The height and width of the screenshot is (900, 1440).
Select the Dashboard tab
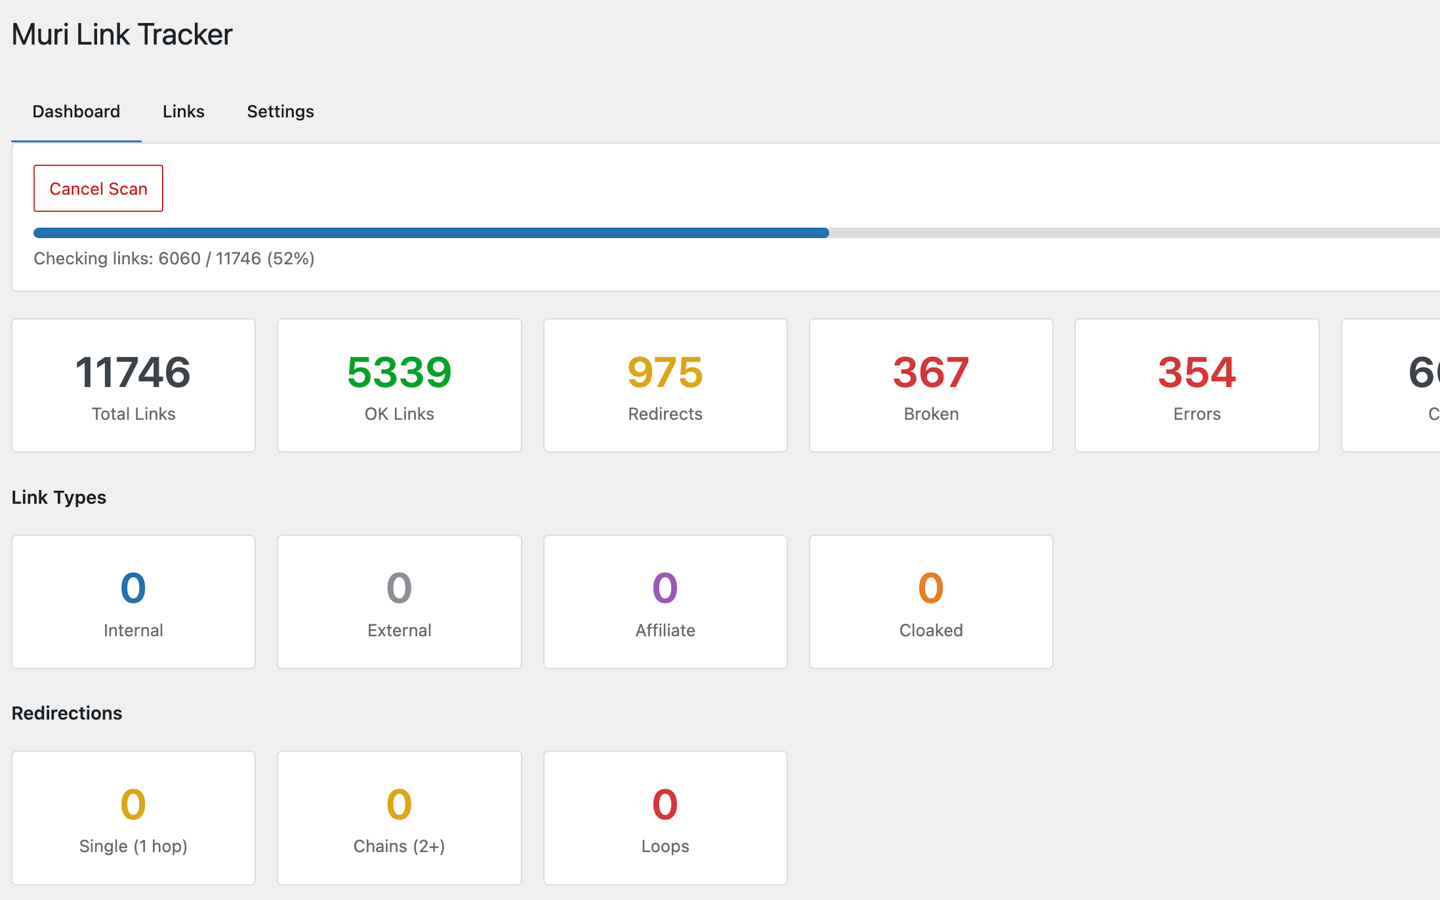point(76,111)
